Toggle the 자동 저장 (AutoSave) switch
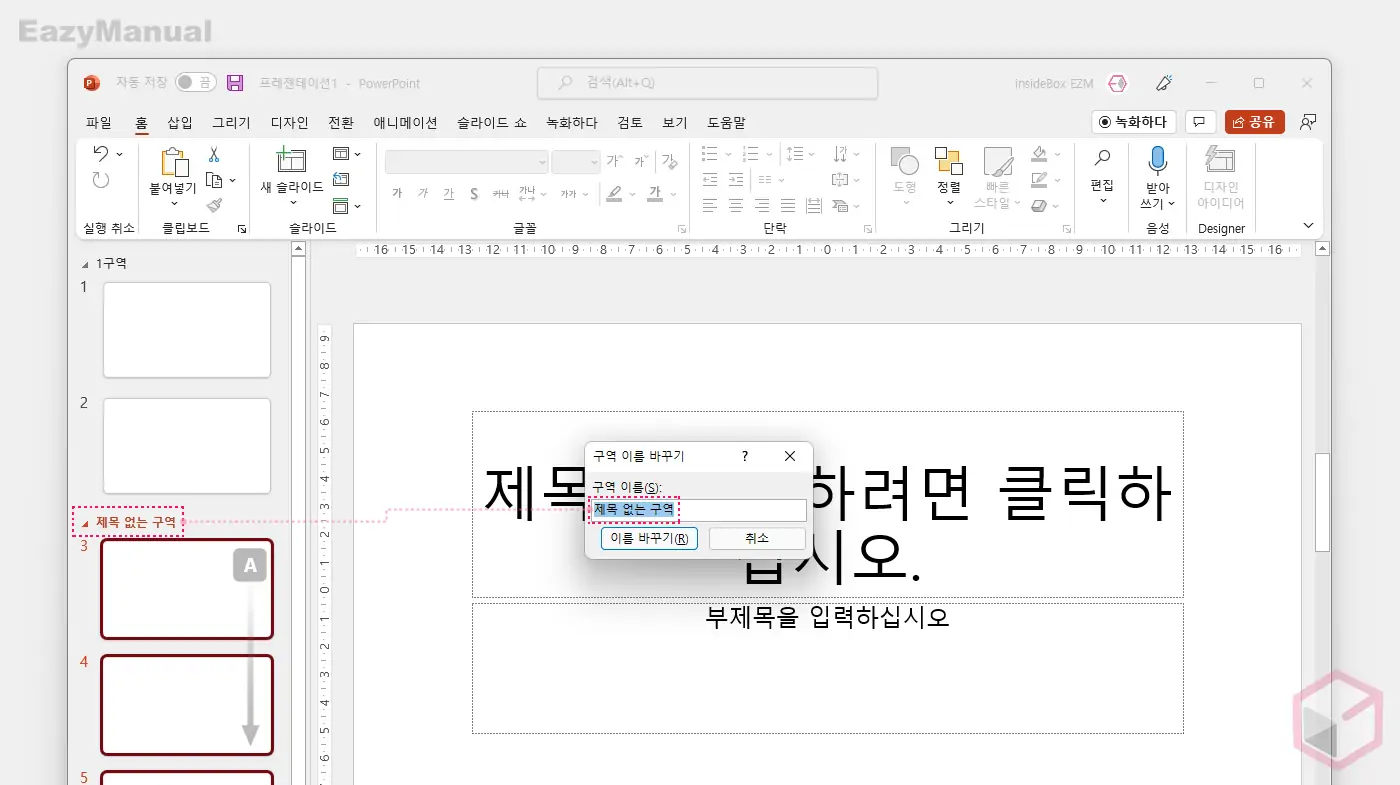The image size is (1400, 785). [x=196, y=83]
